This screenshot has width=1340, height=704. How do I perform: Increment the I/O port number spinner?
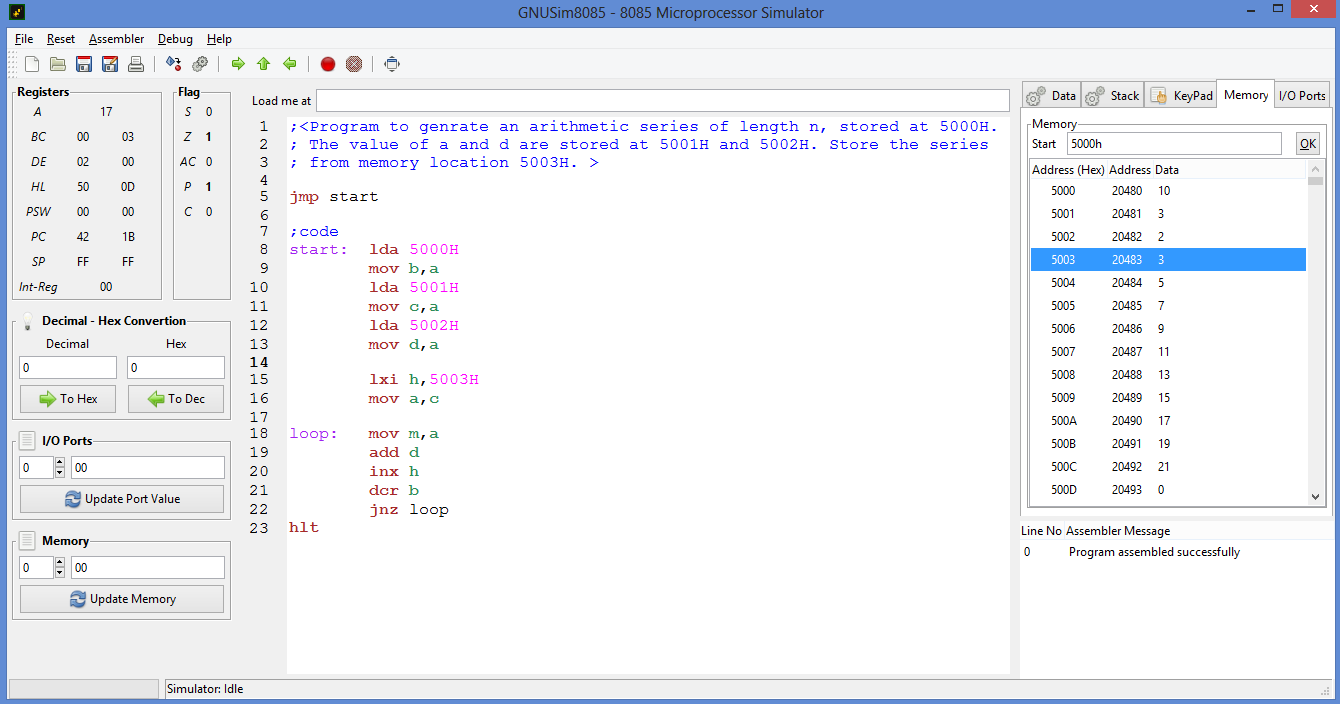coord(59,463)
